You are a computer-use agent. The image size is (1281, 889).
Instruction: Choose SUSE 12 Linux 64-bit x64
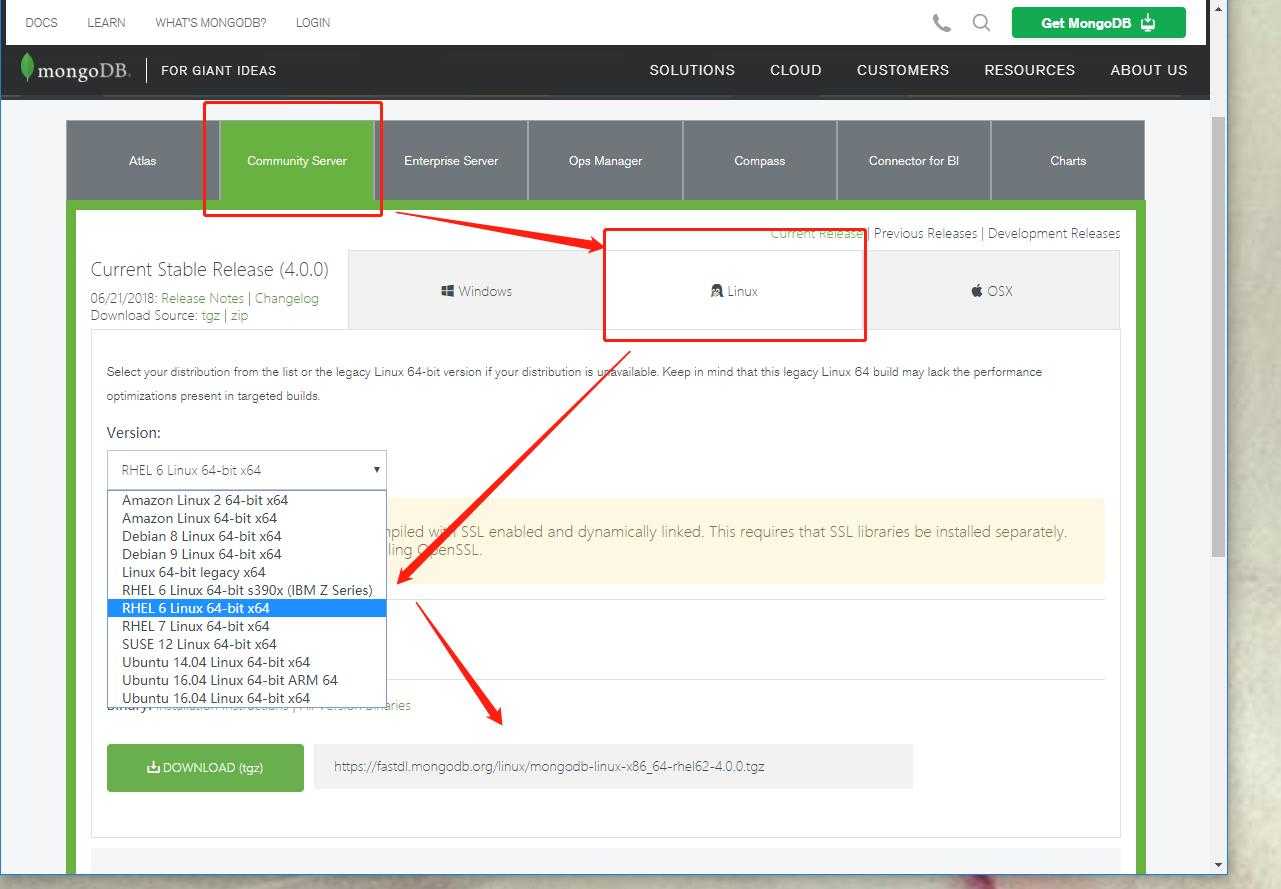coord(246,644)
